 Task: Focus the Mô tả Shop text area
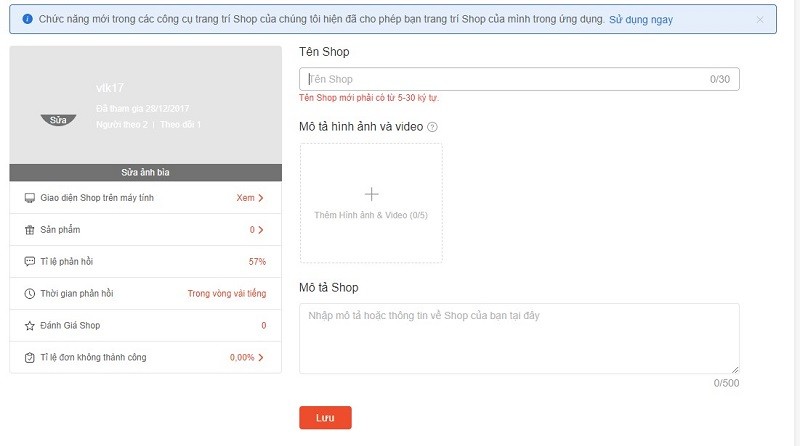519,338
